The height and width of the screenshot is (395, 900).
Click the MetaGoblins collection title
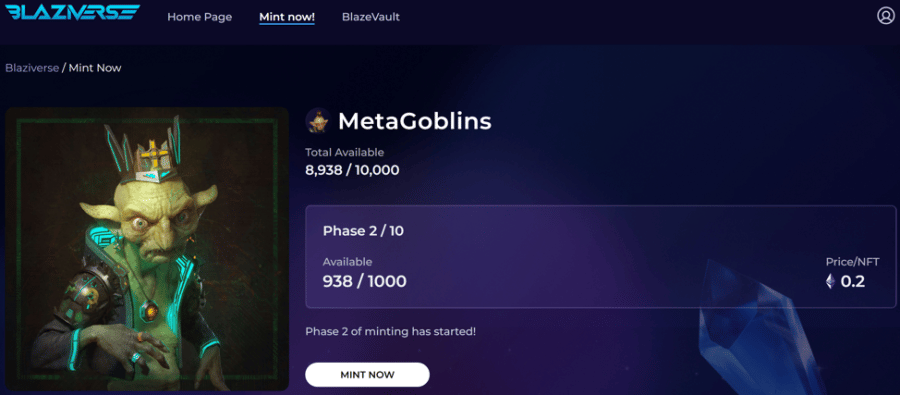(x=414, y=121)
